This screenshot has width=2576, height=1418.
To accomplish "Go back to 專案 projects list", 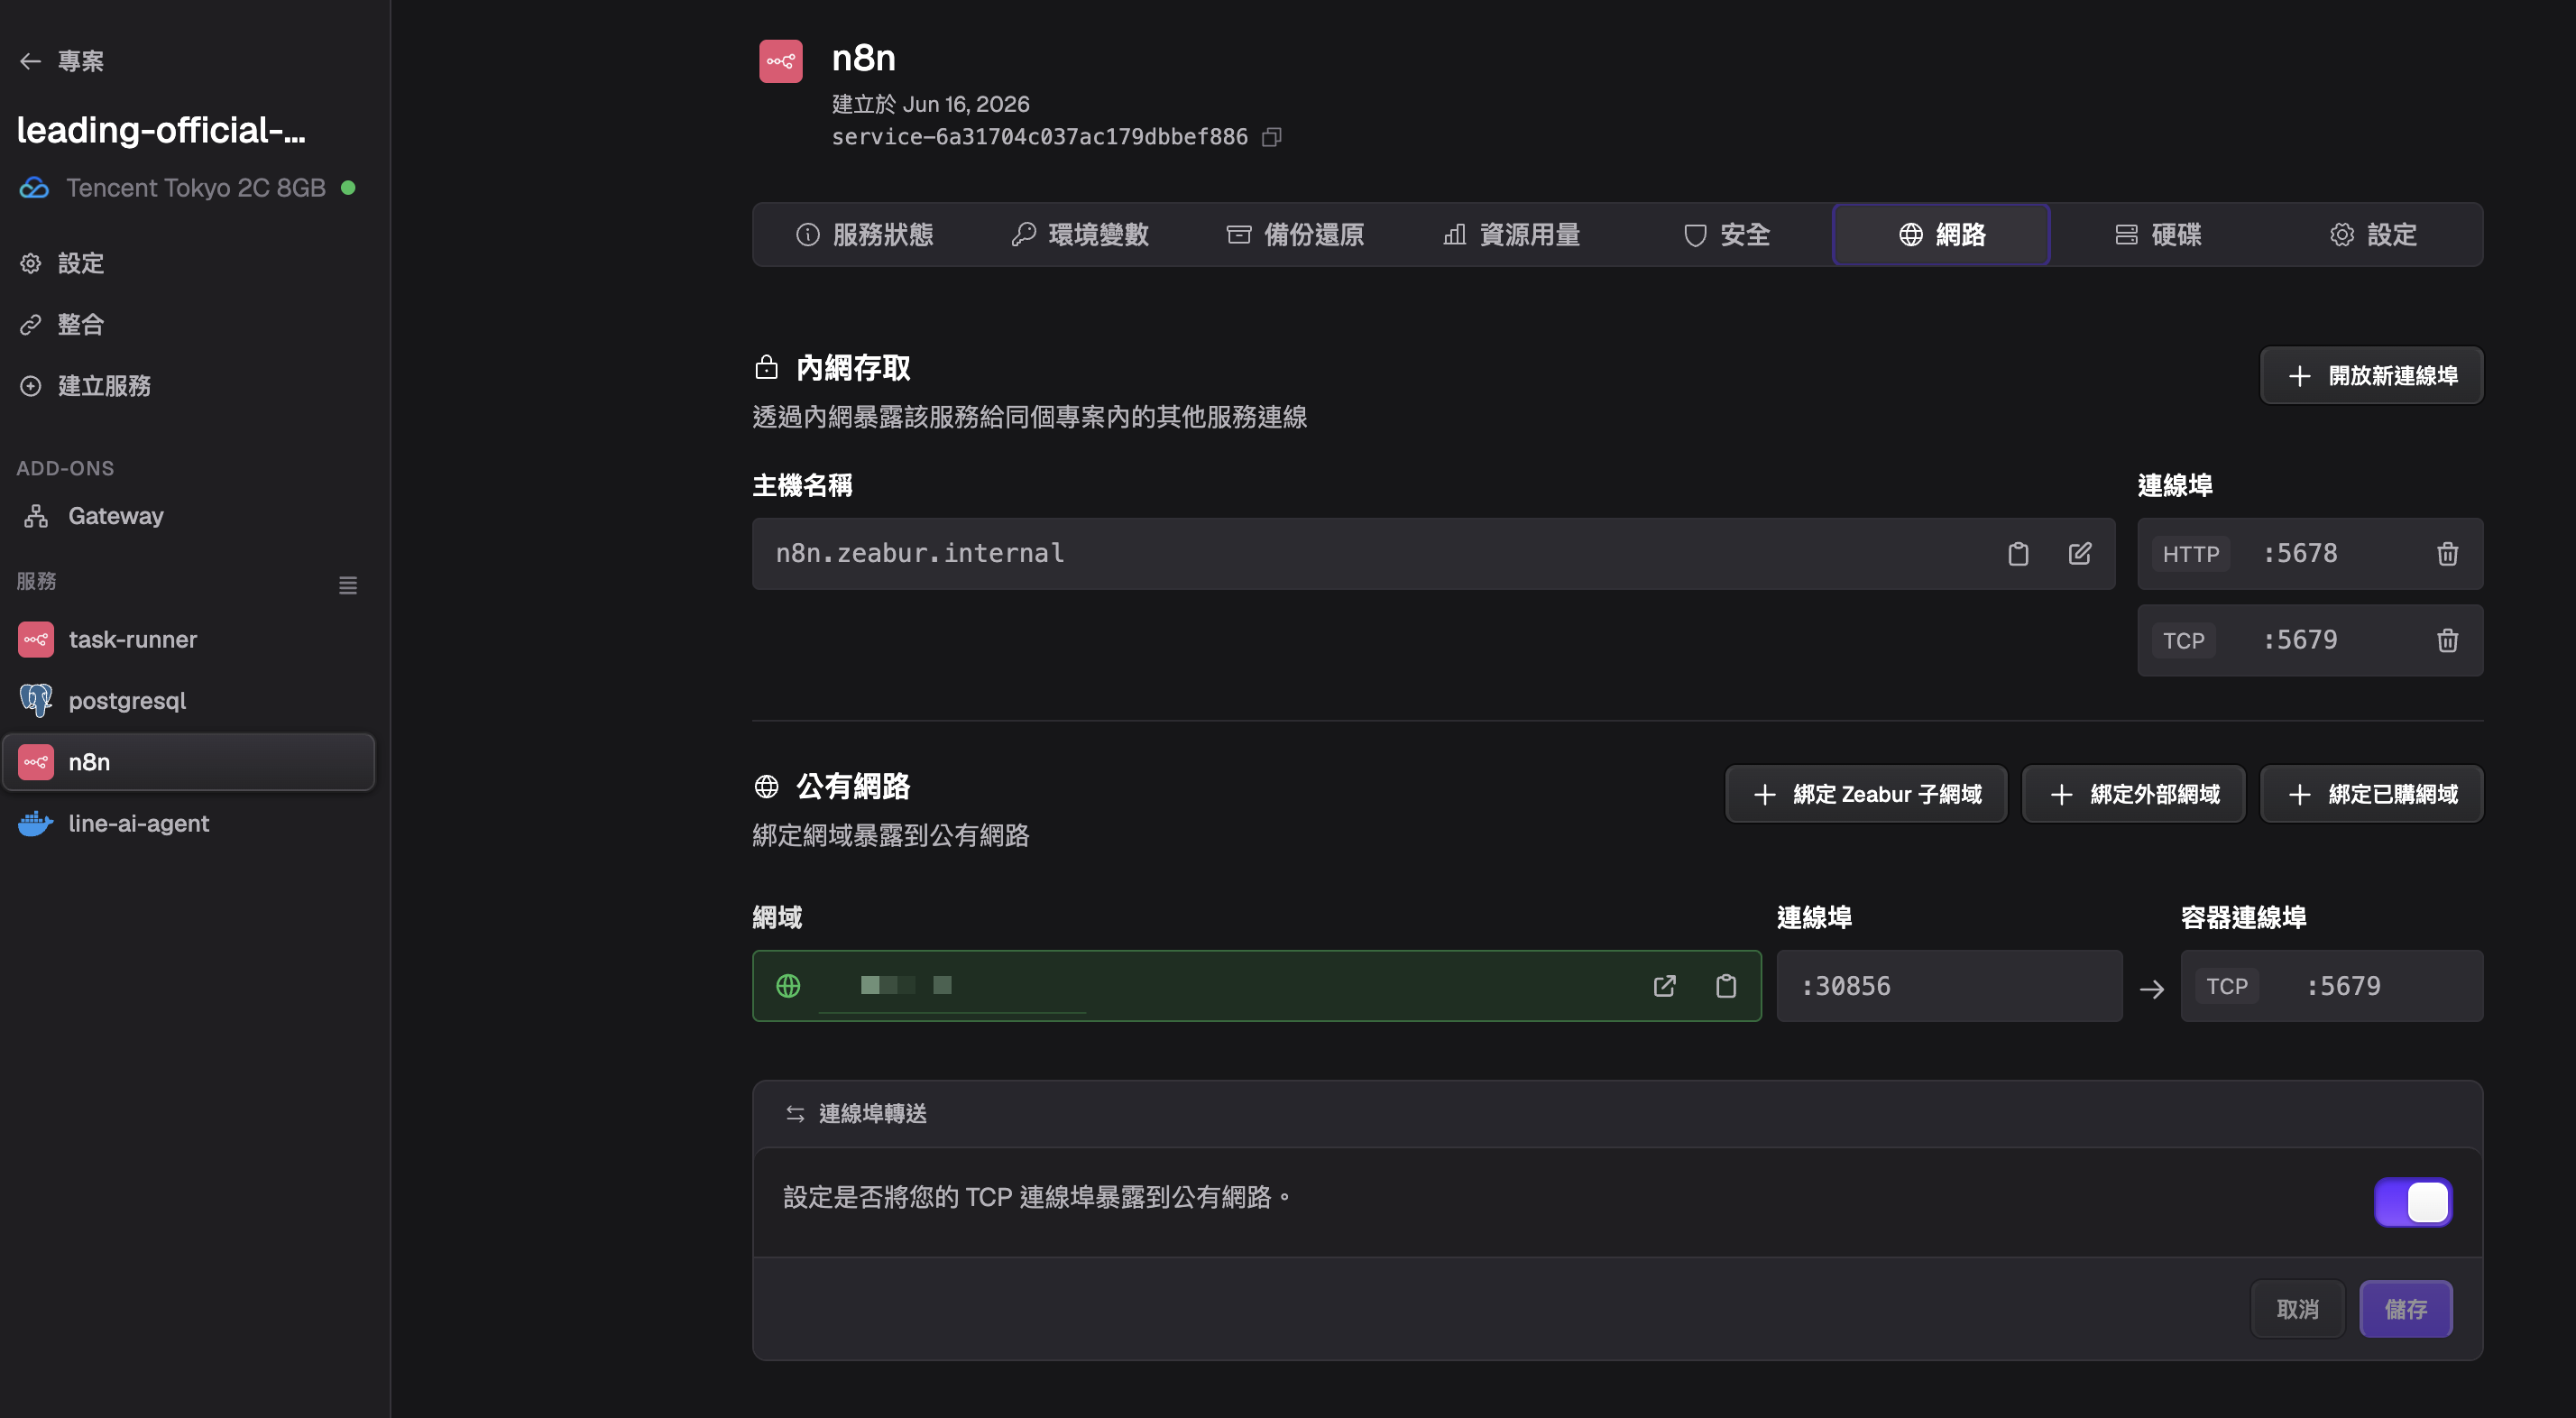I will (x=61, y=61).
